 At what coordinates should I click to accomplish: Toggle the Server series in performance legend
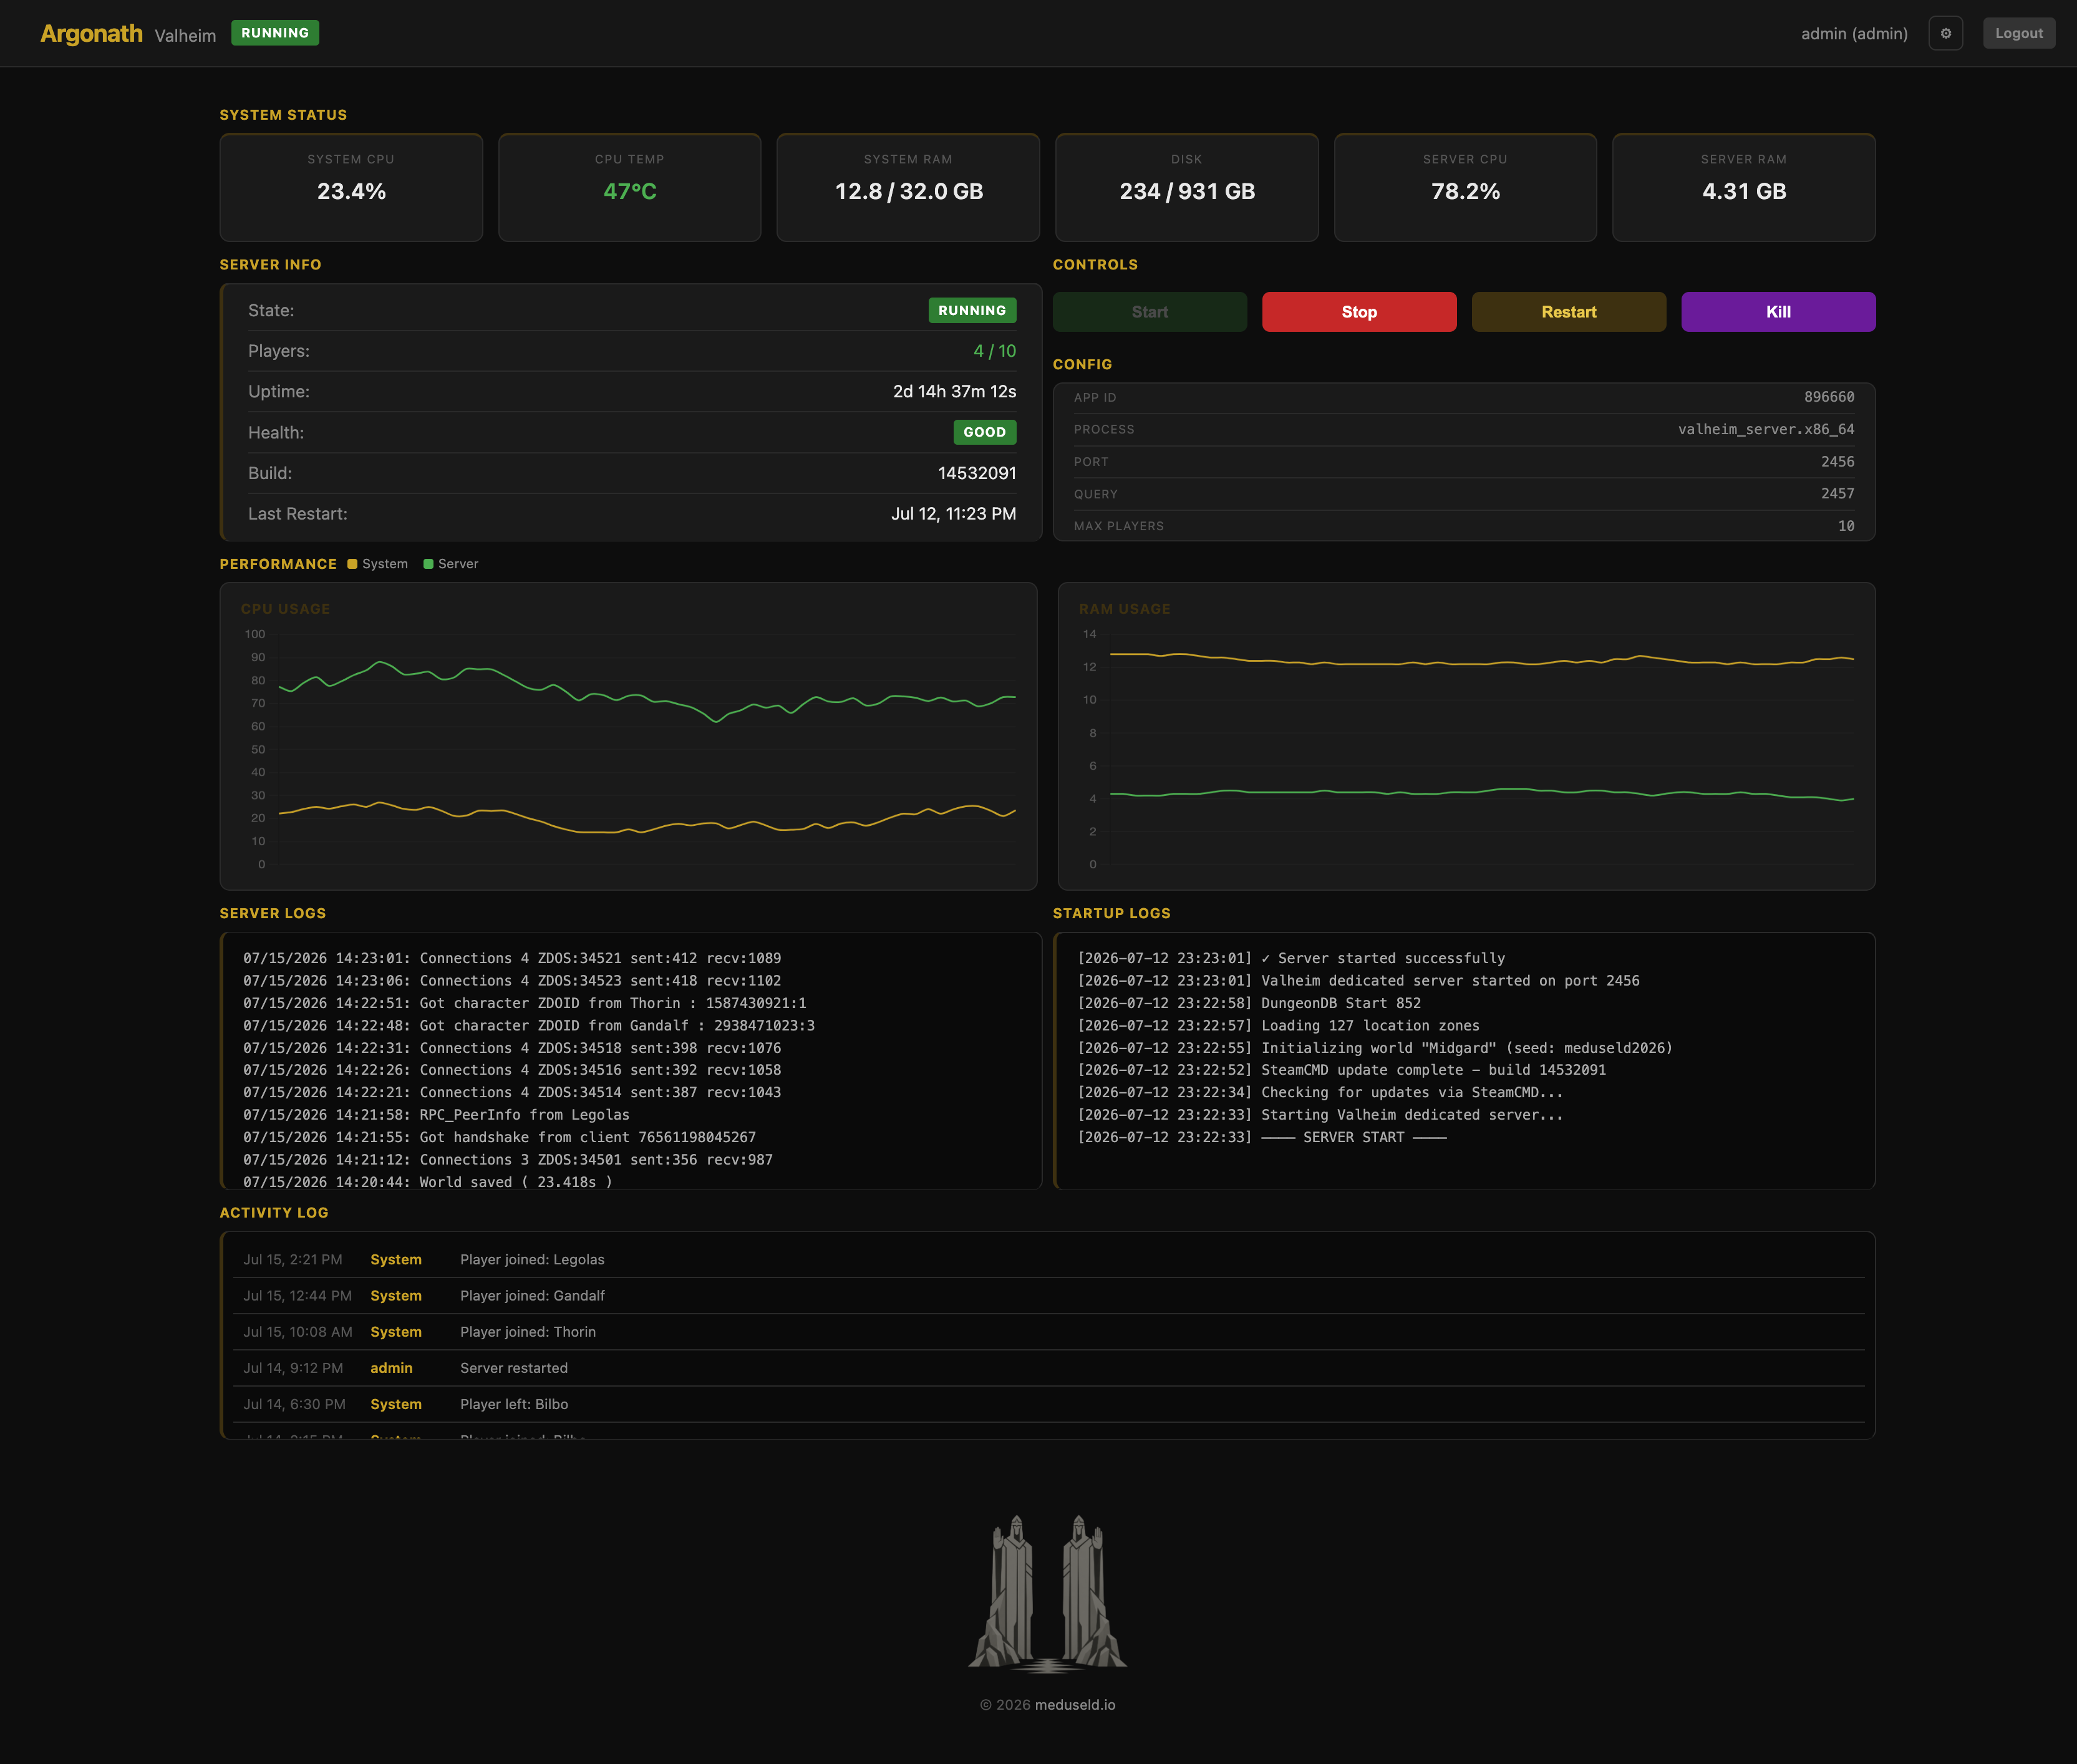coord(451,564)
